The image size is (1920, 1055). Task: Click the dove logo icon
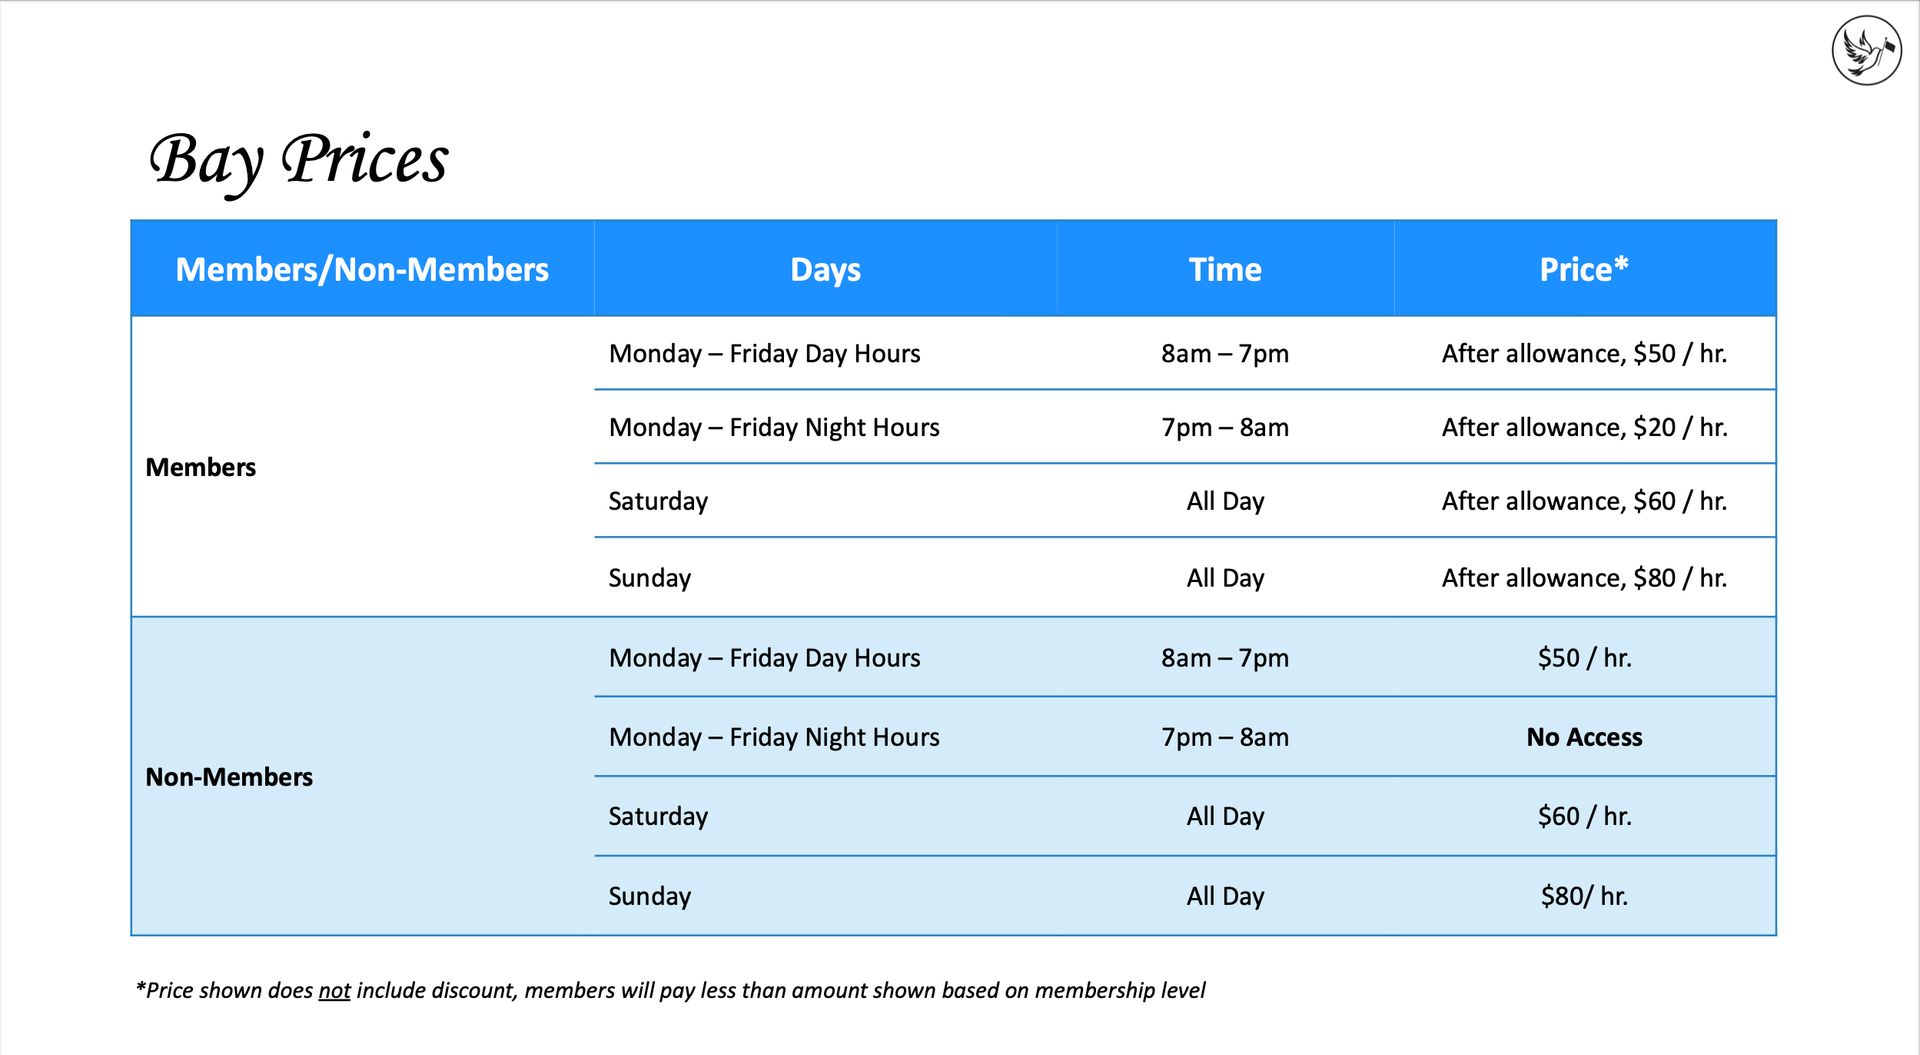[1866, 50]
